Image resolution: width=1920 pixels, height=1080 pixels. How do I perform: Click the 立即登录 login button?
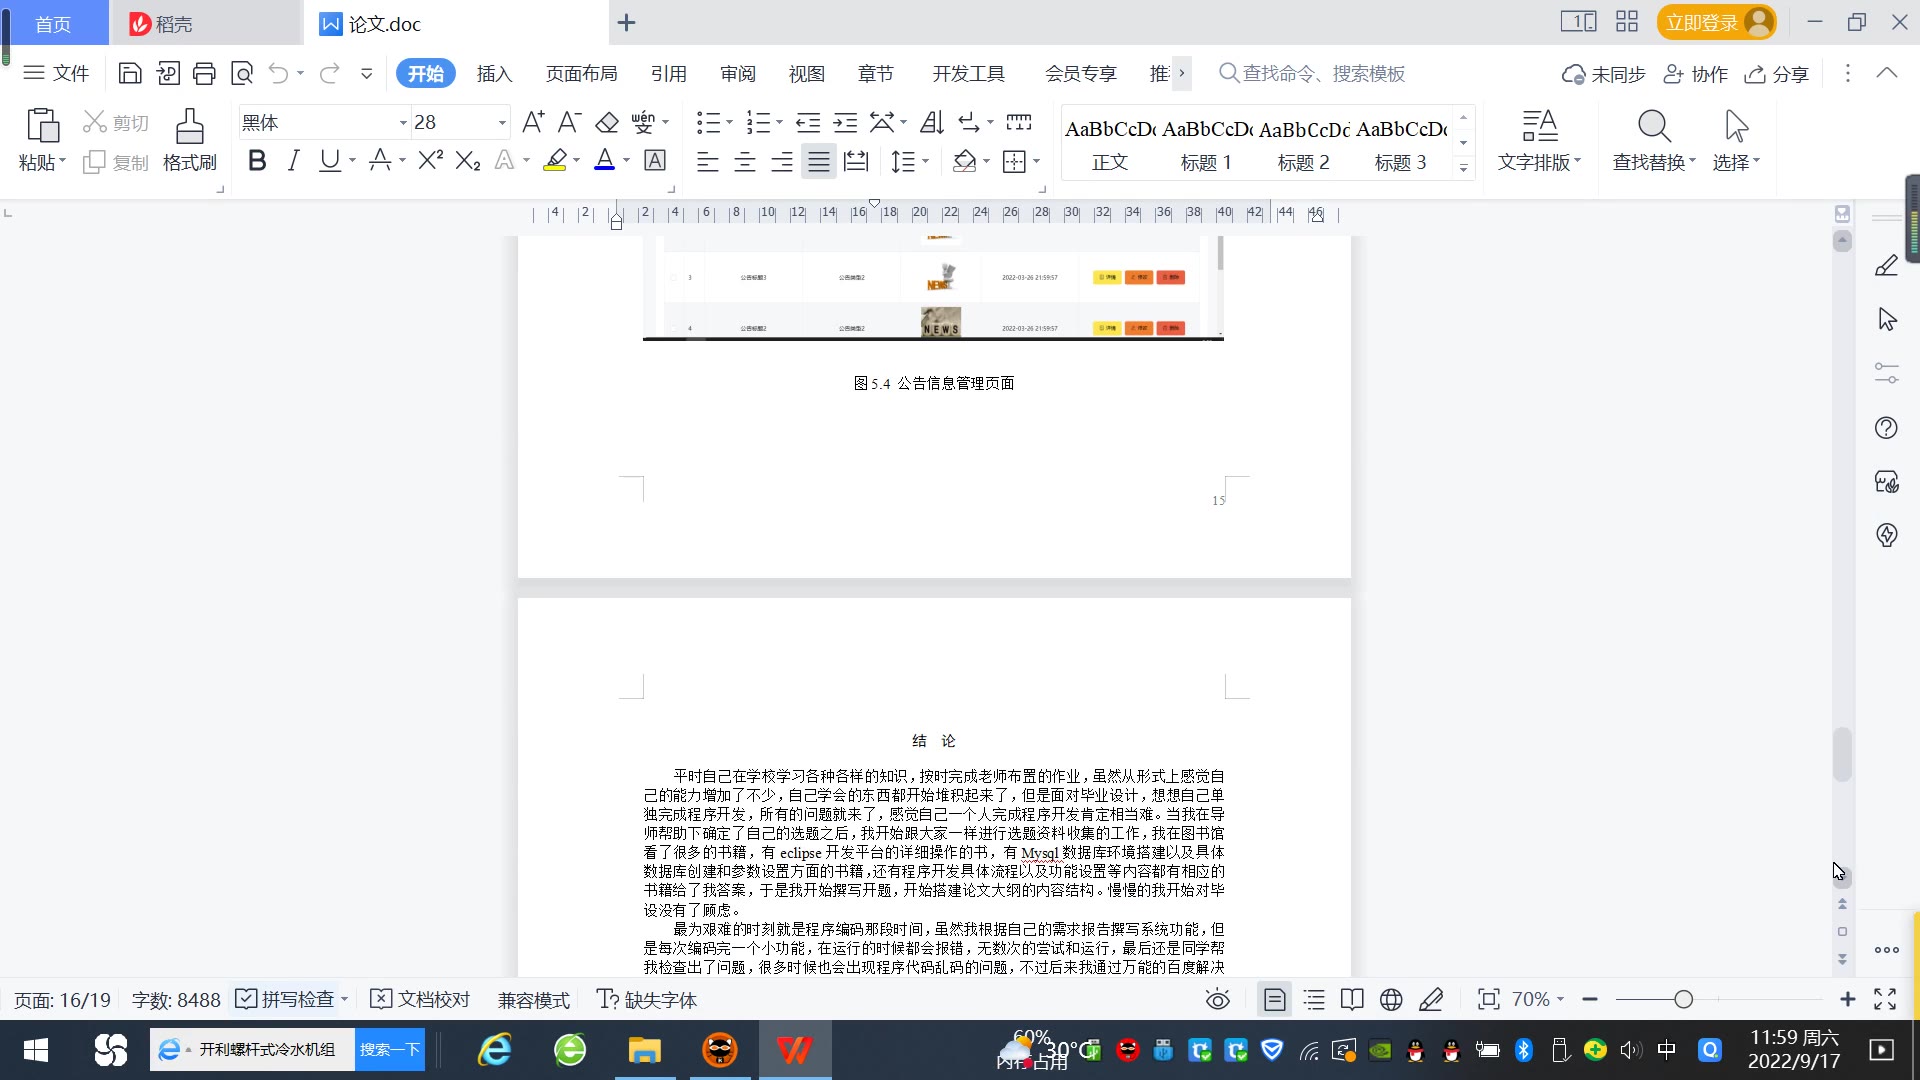click(1701, 22)
